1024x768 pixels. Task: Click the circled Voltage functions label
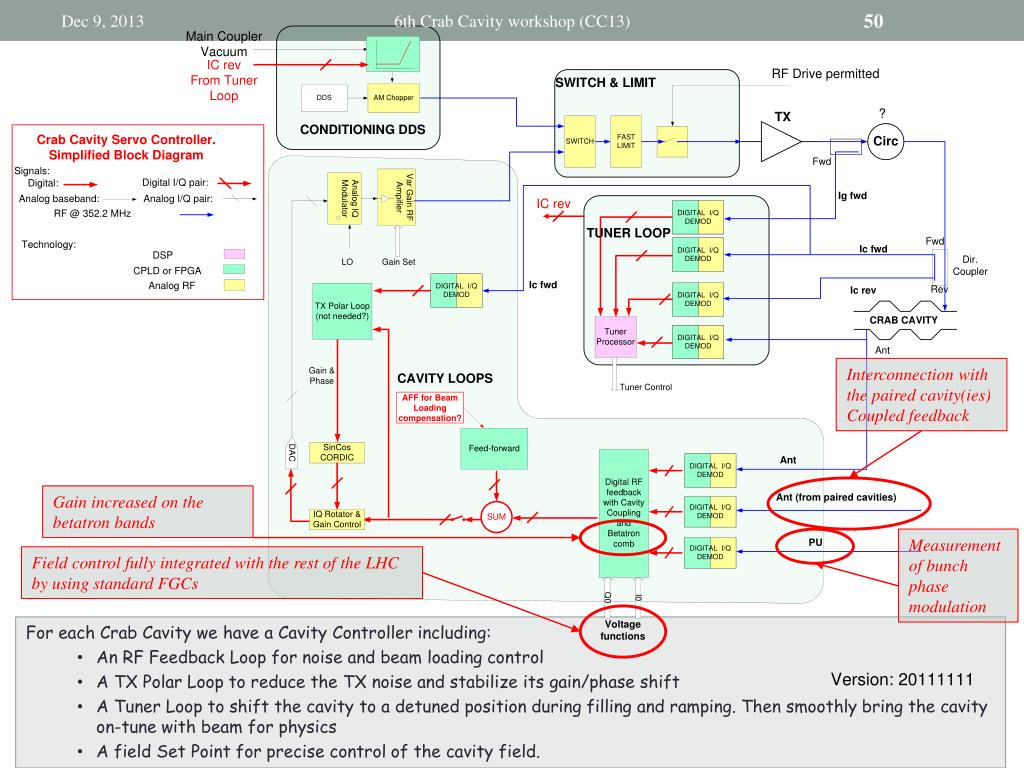point(622,630)
